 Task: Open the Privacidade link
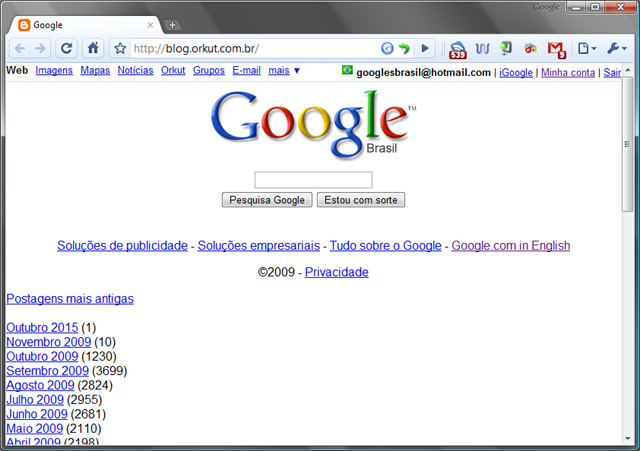pyautogui.click(x=337, y=272)
